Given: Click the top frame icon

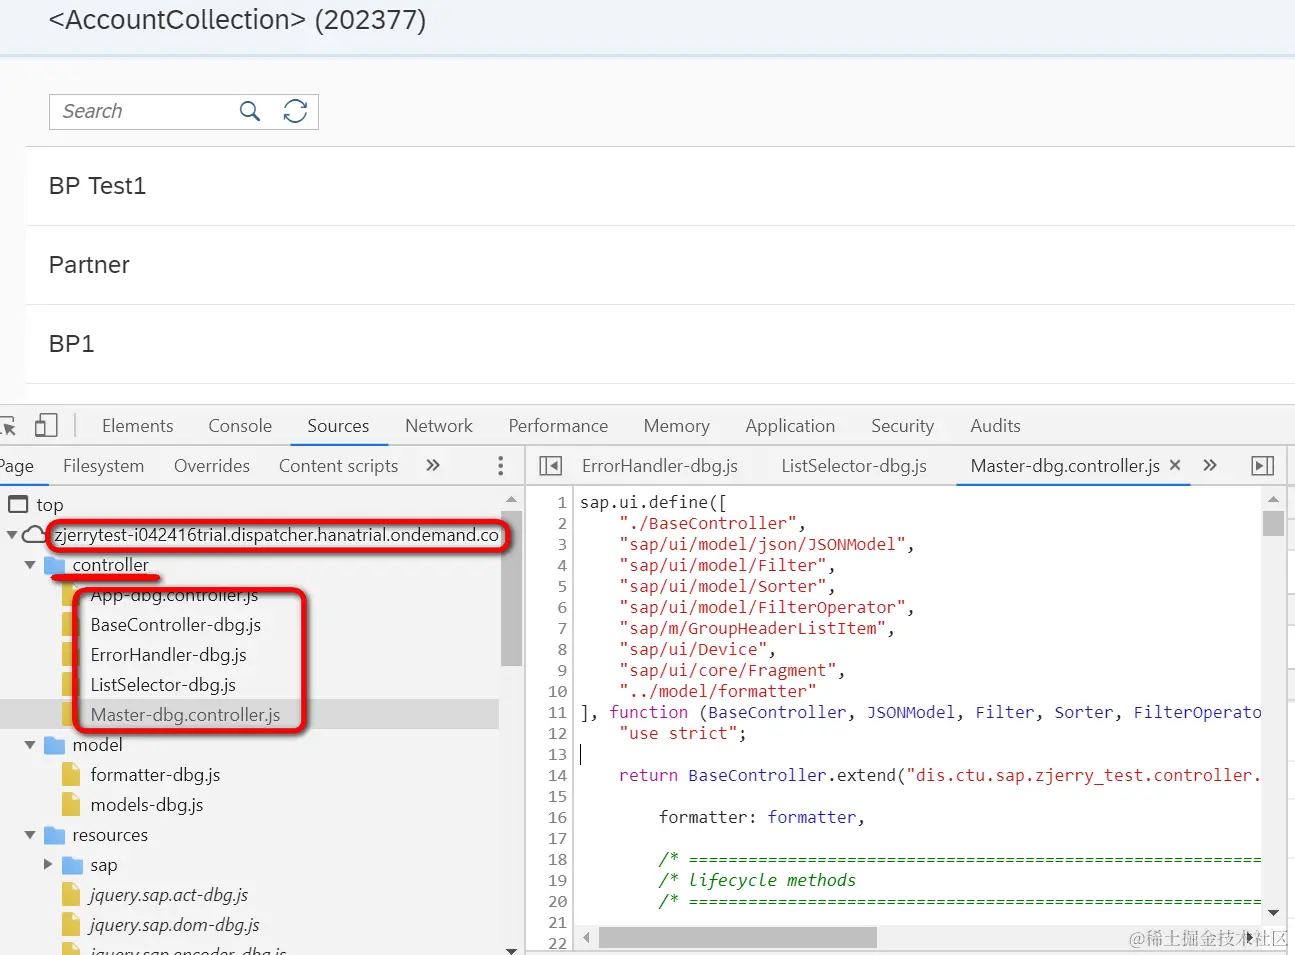Looking at the screenshot, I should [18, 504].
